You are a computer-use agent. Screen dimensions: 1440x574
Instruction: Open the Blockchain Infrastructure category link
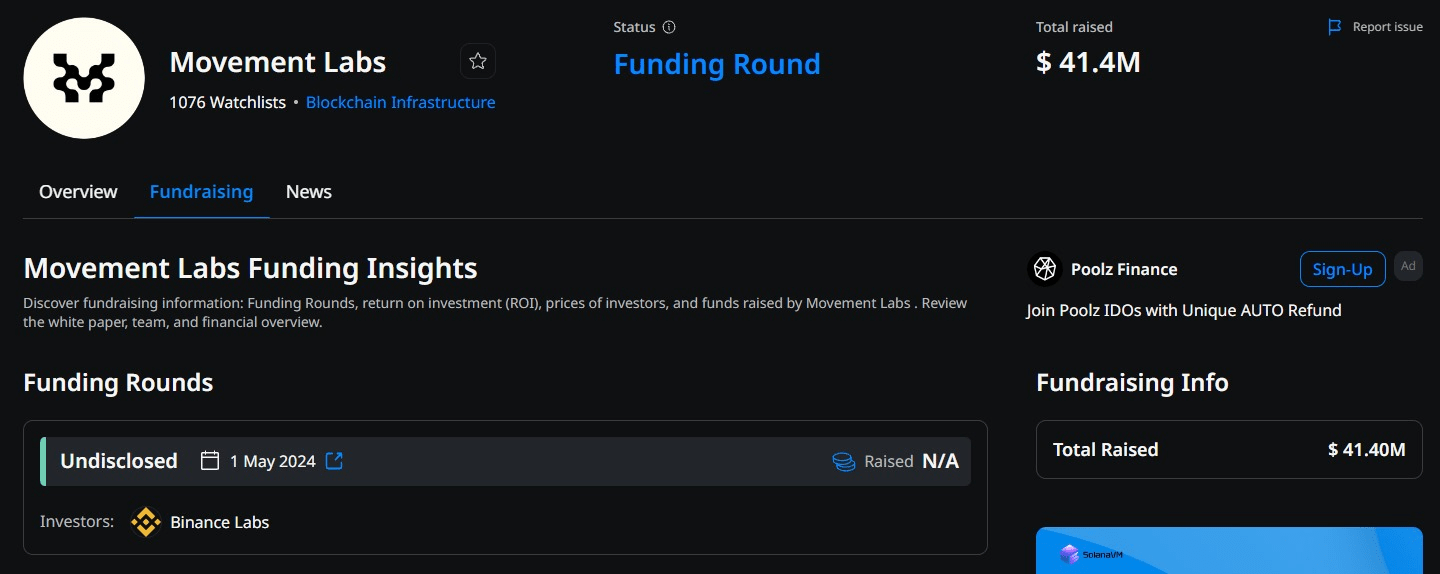(400, 102)
